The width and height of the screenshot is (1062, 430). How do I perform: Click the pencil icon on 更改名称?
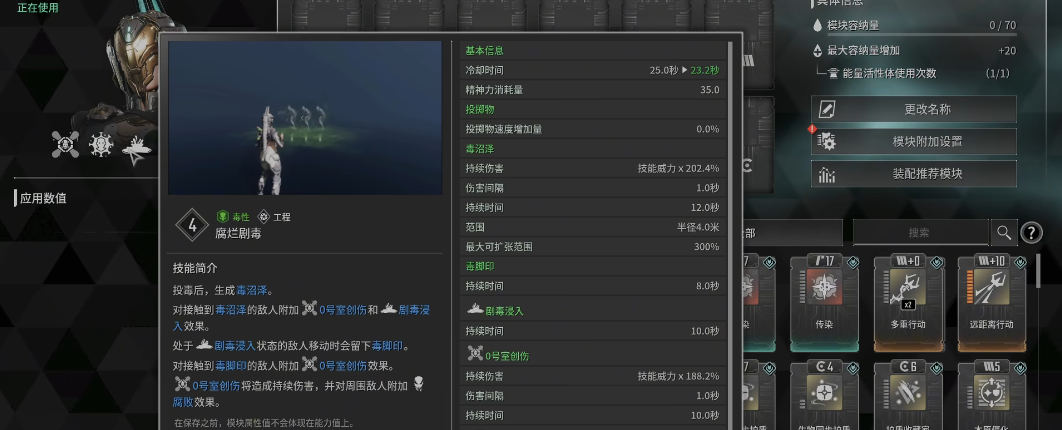[x=827, y=109]
